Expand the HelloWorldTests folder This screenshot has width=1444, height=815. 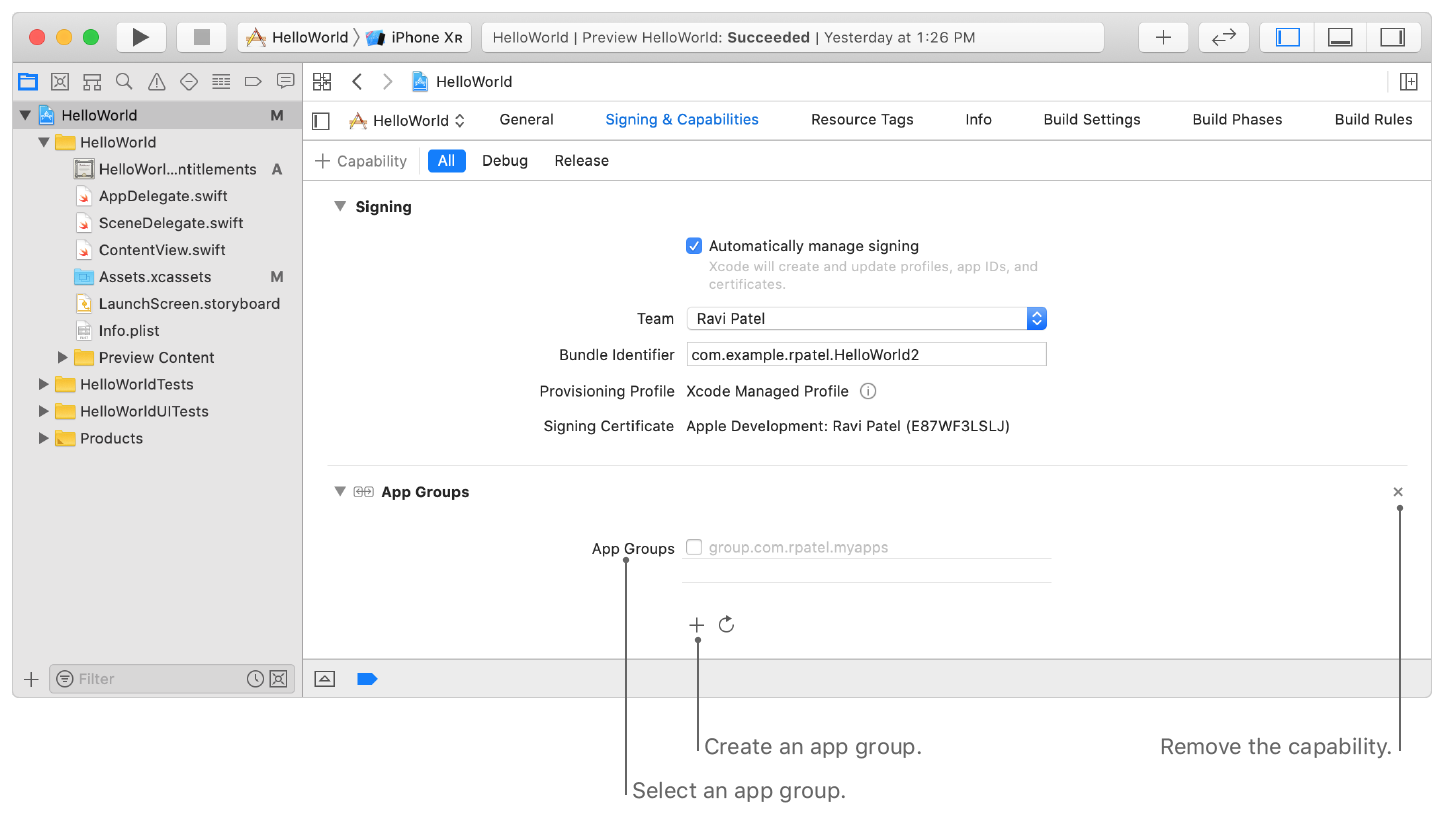(43, 384)
